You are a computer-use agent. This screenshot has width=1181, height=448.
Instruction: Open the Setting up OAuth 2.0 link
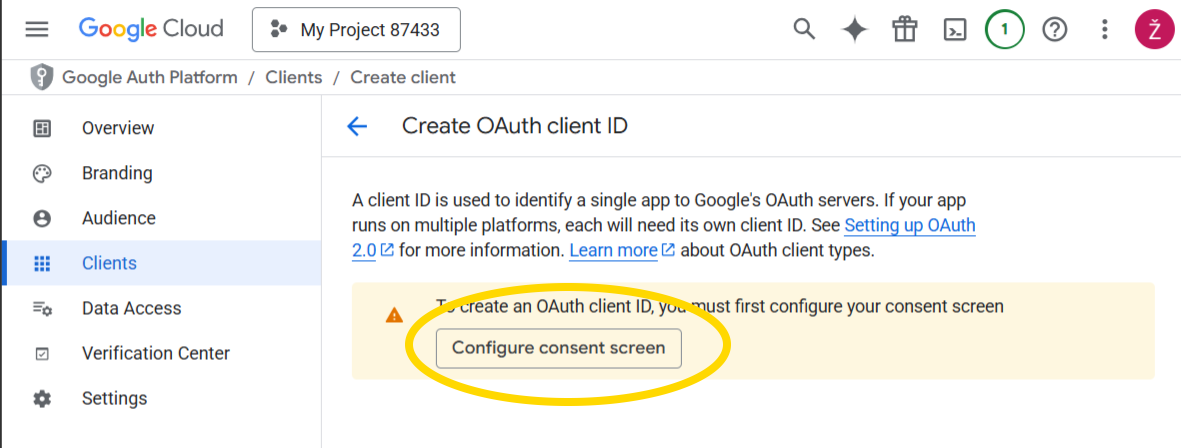click(x=910, y=225)
